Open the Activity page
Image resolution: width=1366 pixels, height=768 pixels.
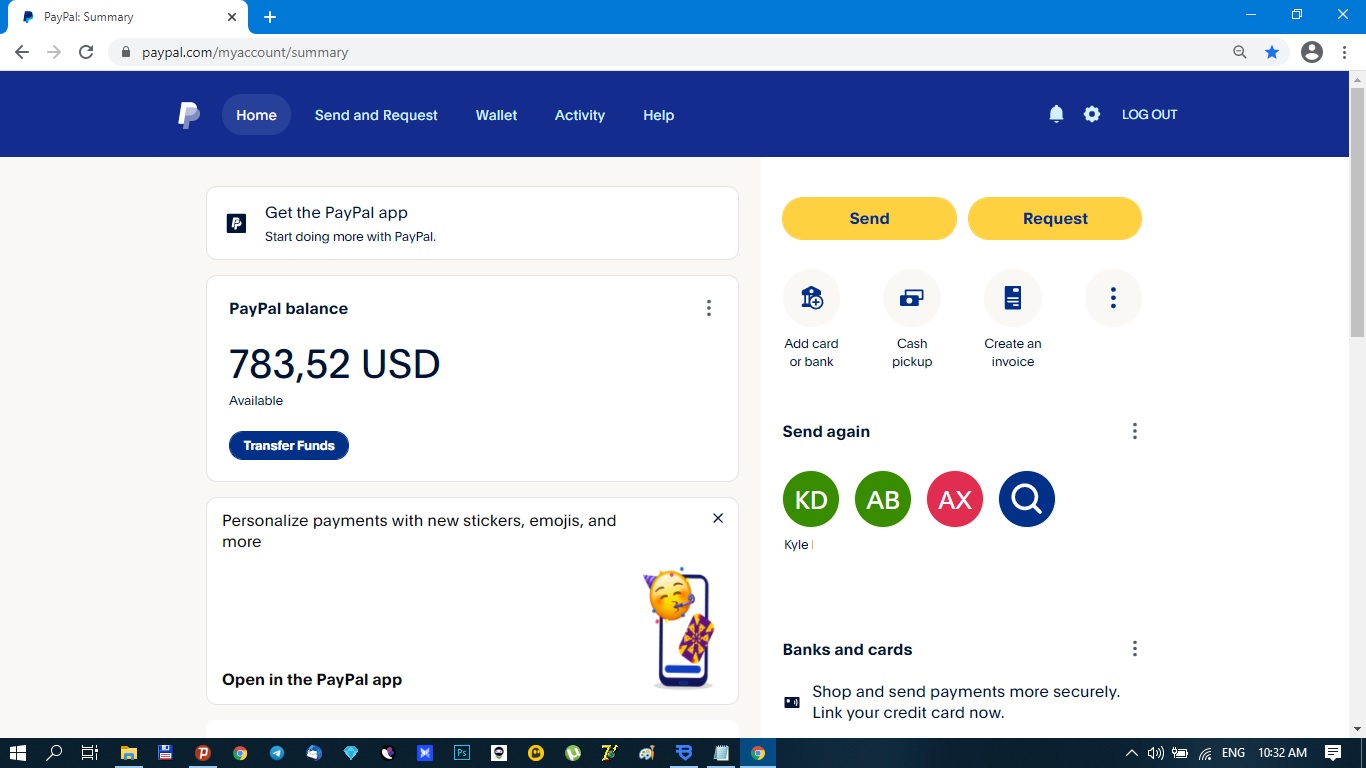point(580,115)
